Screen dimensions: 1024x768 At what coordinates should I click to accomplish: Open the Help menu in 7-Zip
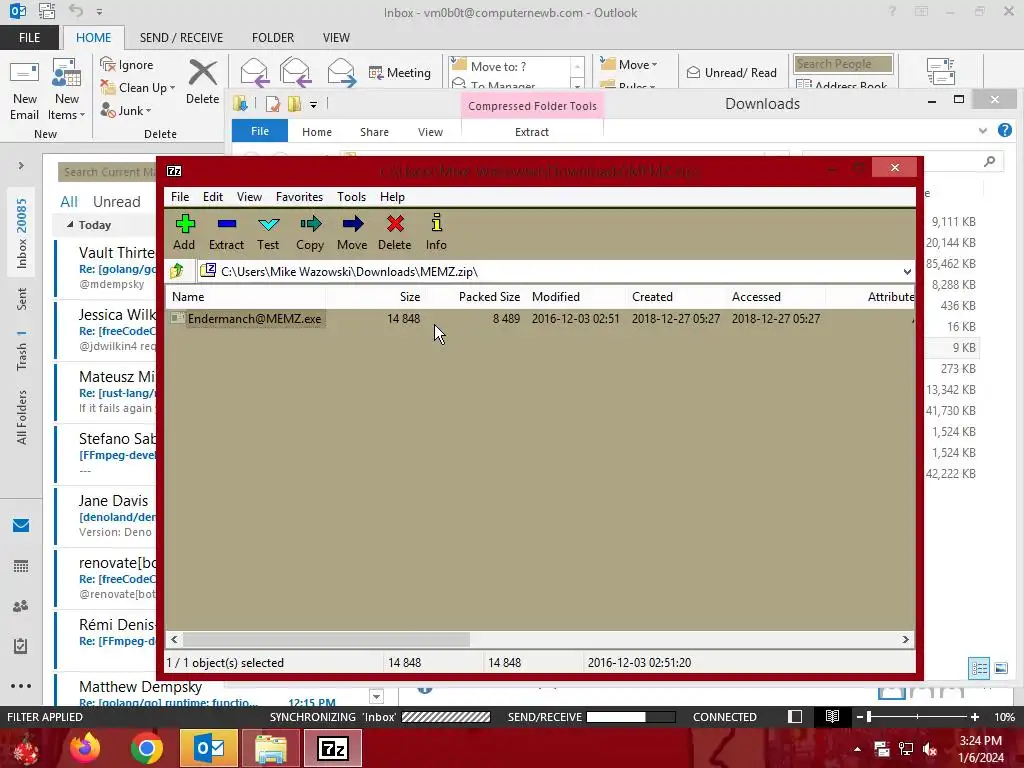[x=392, y=197]
